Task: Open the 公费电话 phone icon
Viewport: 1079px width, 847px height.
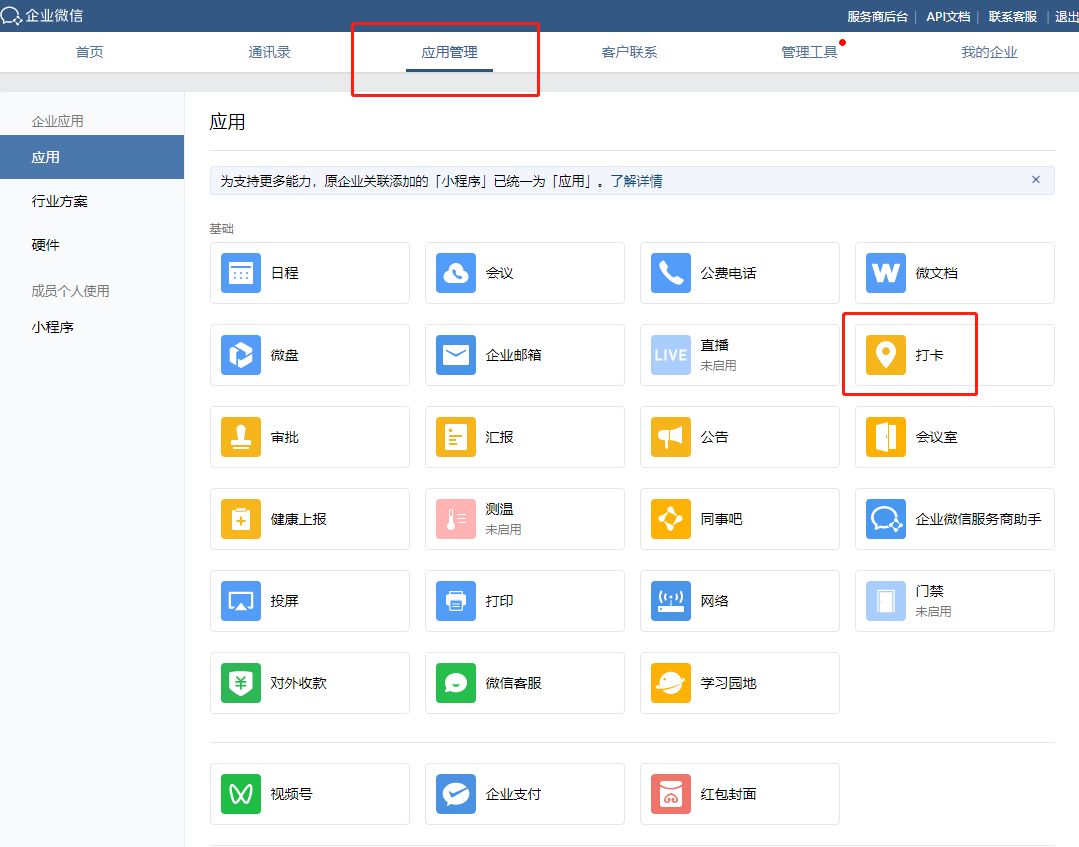Action: tap(670, 273)
